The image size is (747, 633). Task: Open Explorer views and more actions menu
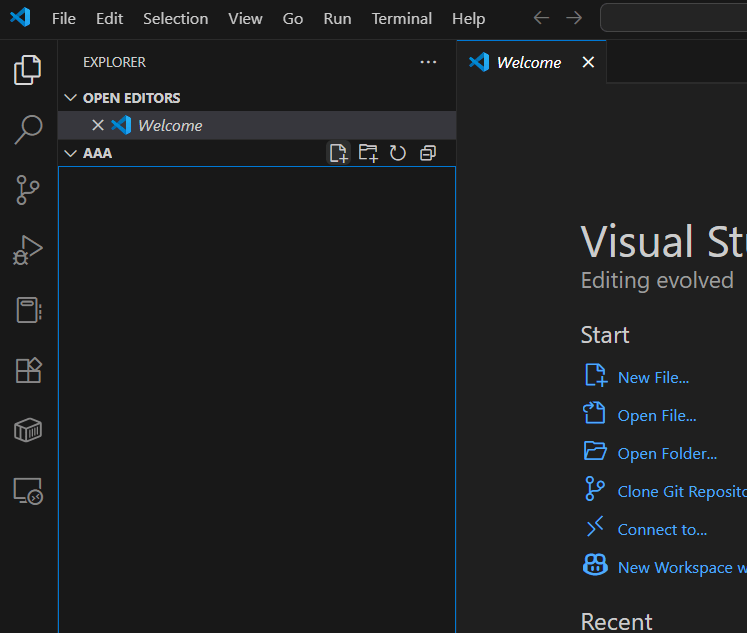click(428, 62)
